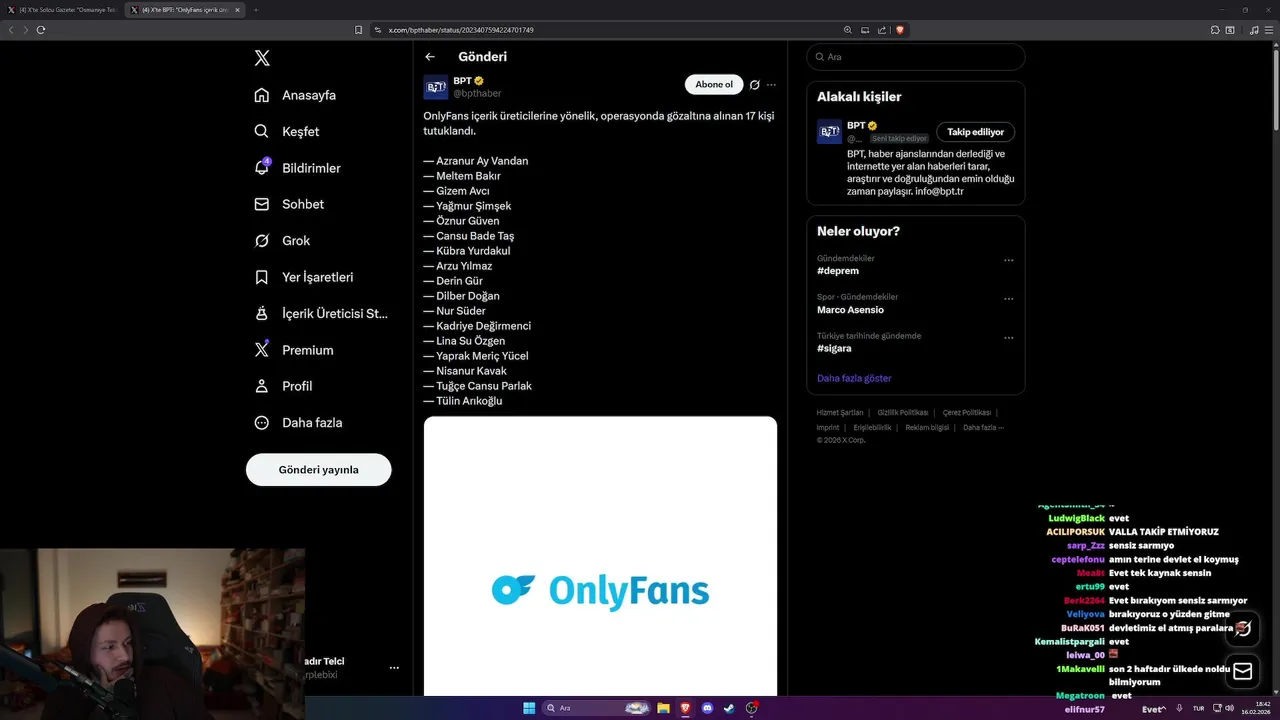The width and height of the screenshot is (1280, 720).
Task: Click the floating Grok button
Action: tap(1243, 629)
